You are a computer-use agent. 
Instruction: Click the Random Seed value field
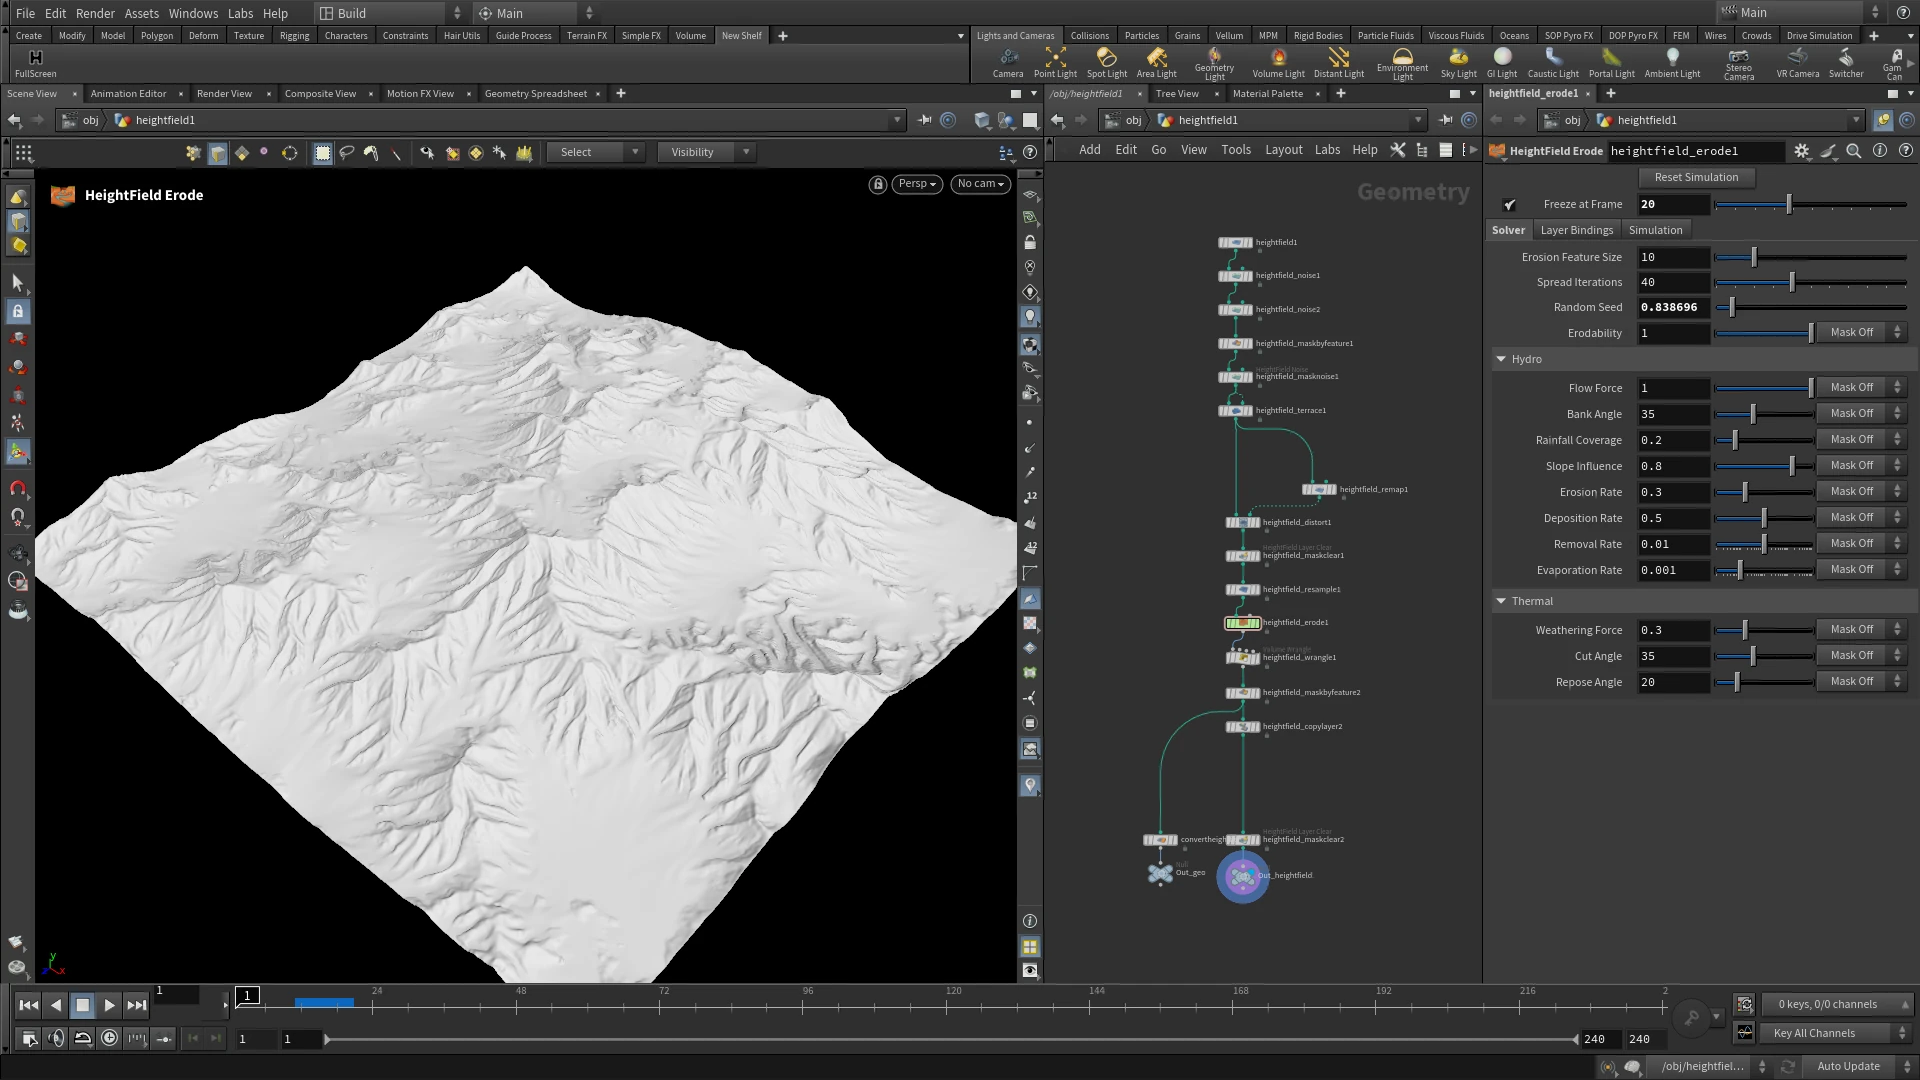pyautogui.click(x=1673, y=307)
